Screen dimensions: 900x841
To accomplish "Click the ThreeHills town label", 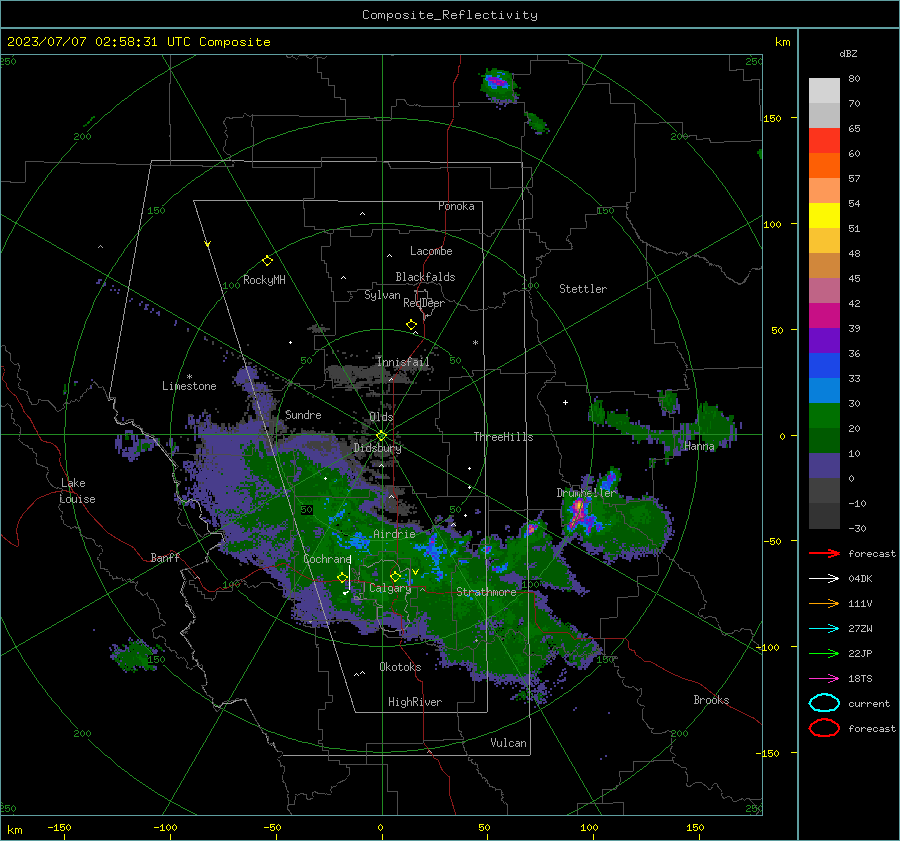I will 503,437.
